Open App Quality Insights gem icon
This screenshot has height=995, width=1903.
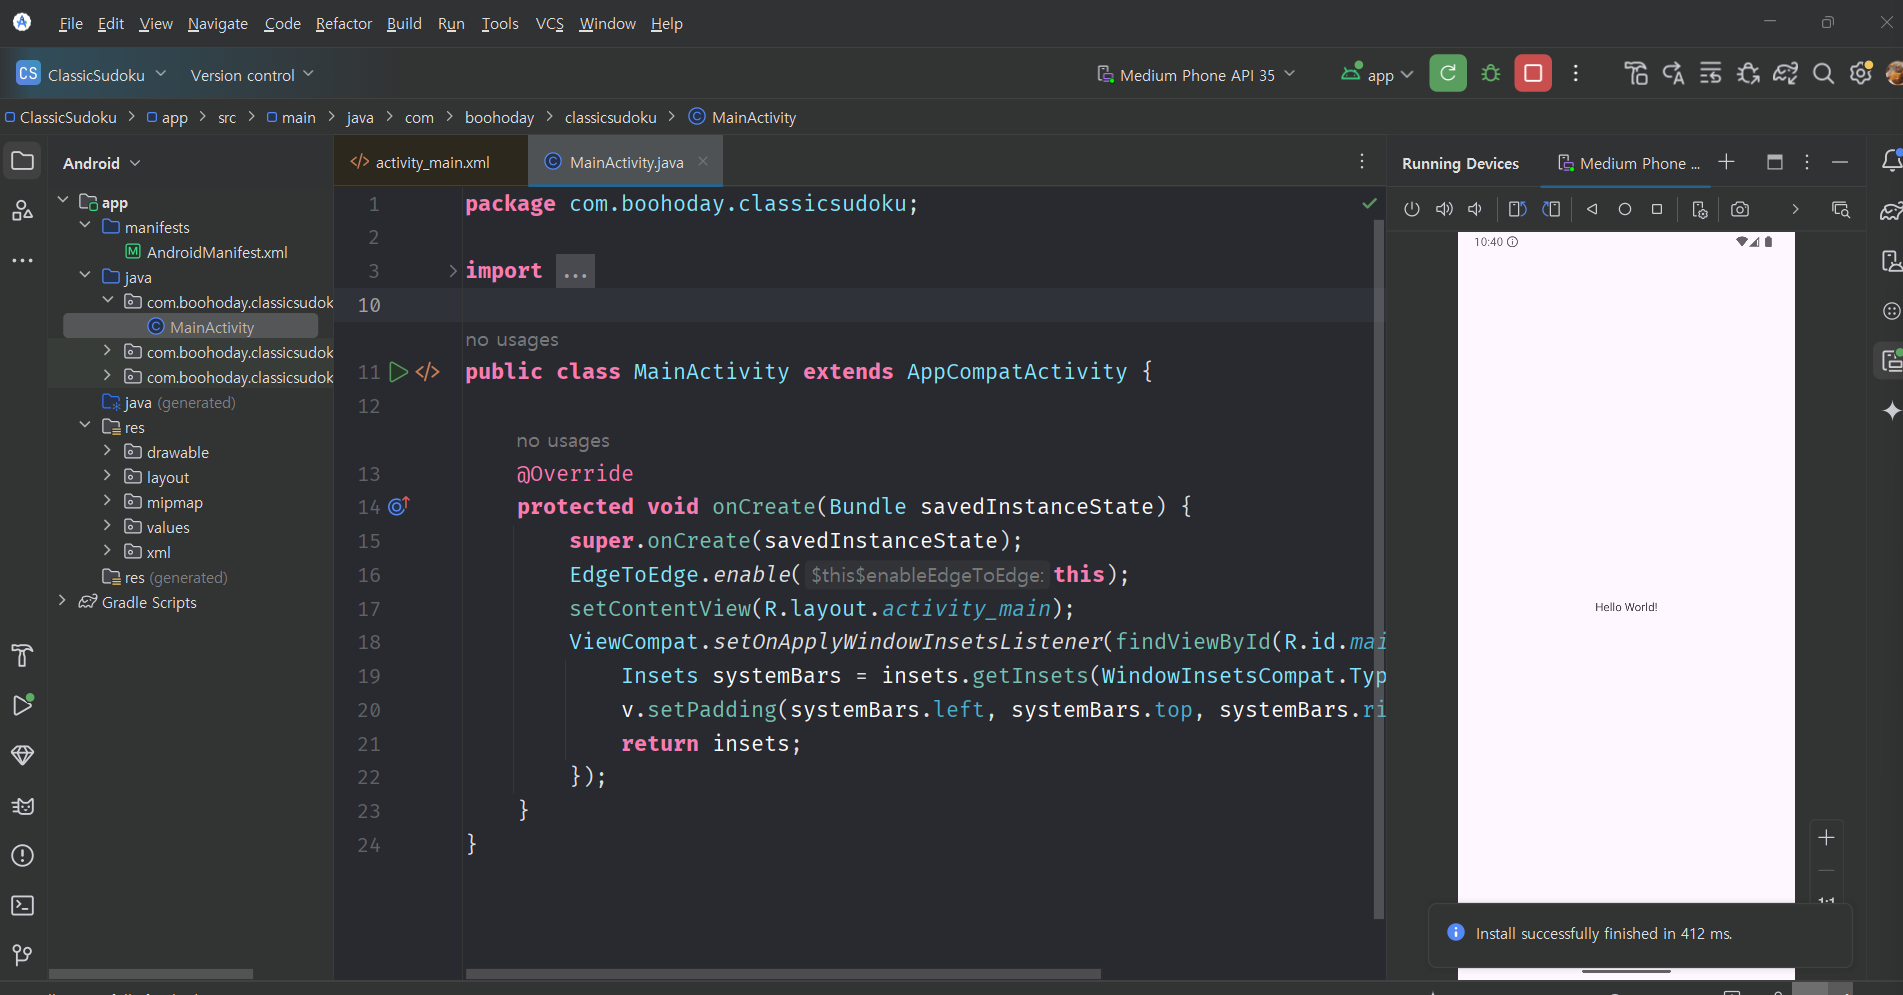tap(22, 755)
